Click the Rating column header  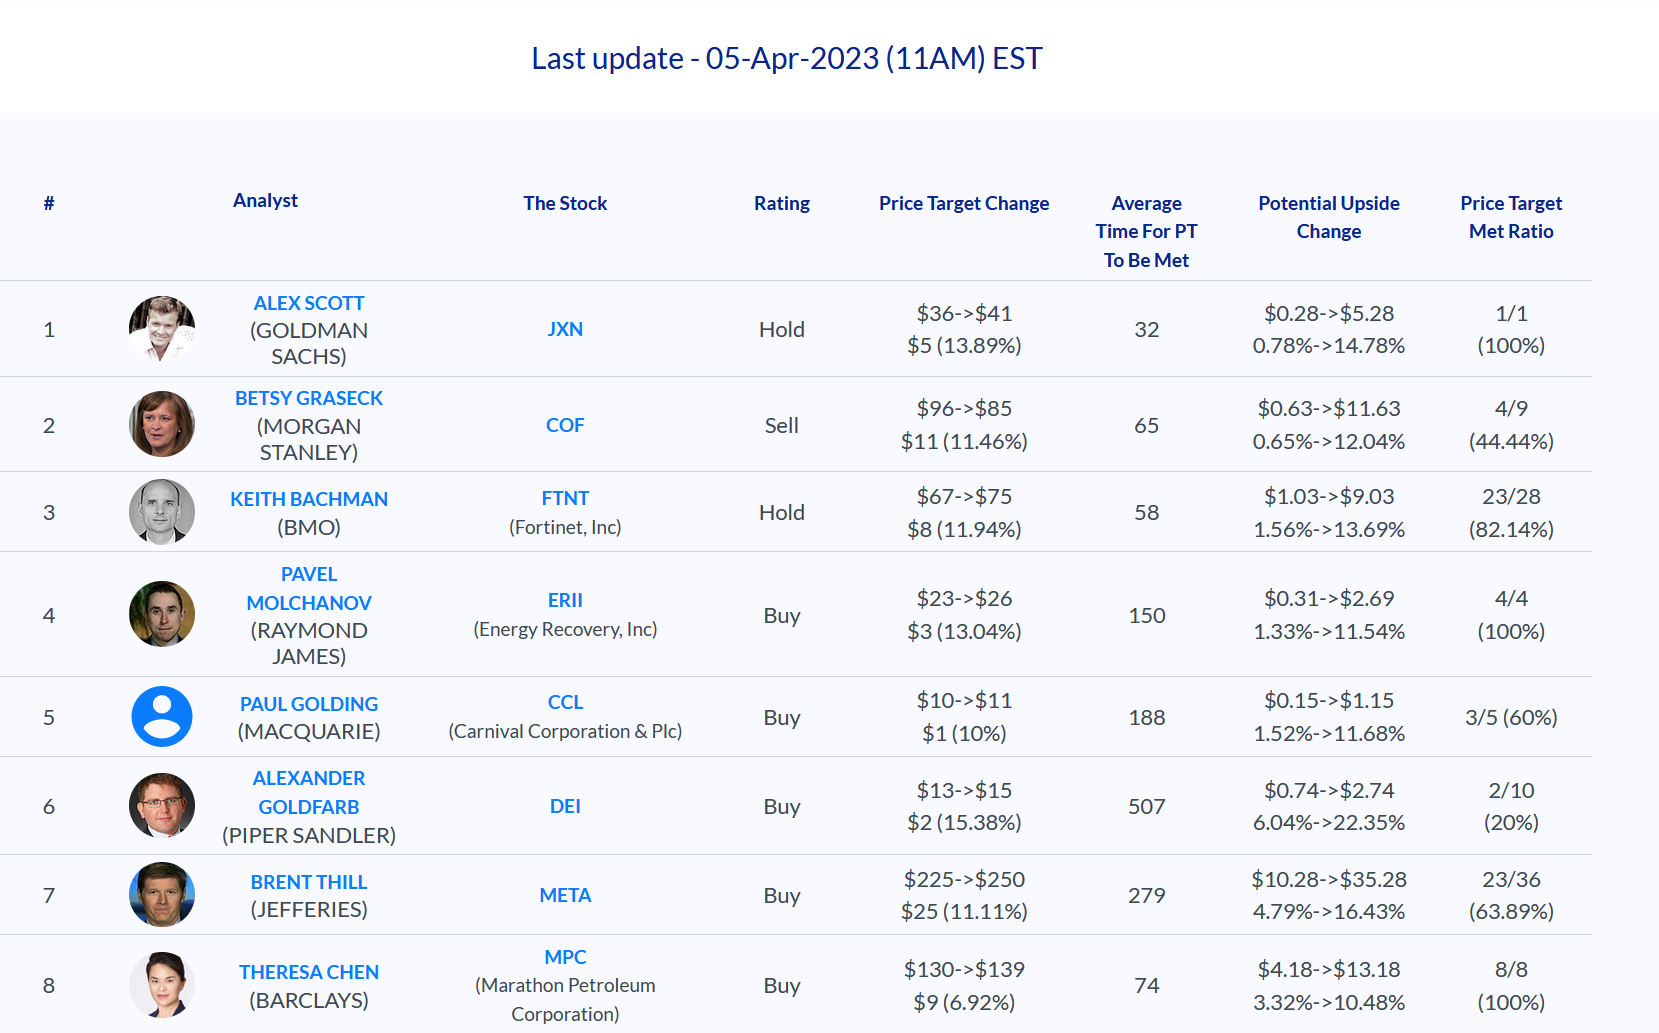point(782,203)
